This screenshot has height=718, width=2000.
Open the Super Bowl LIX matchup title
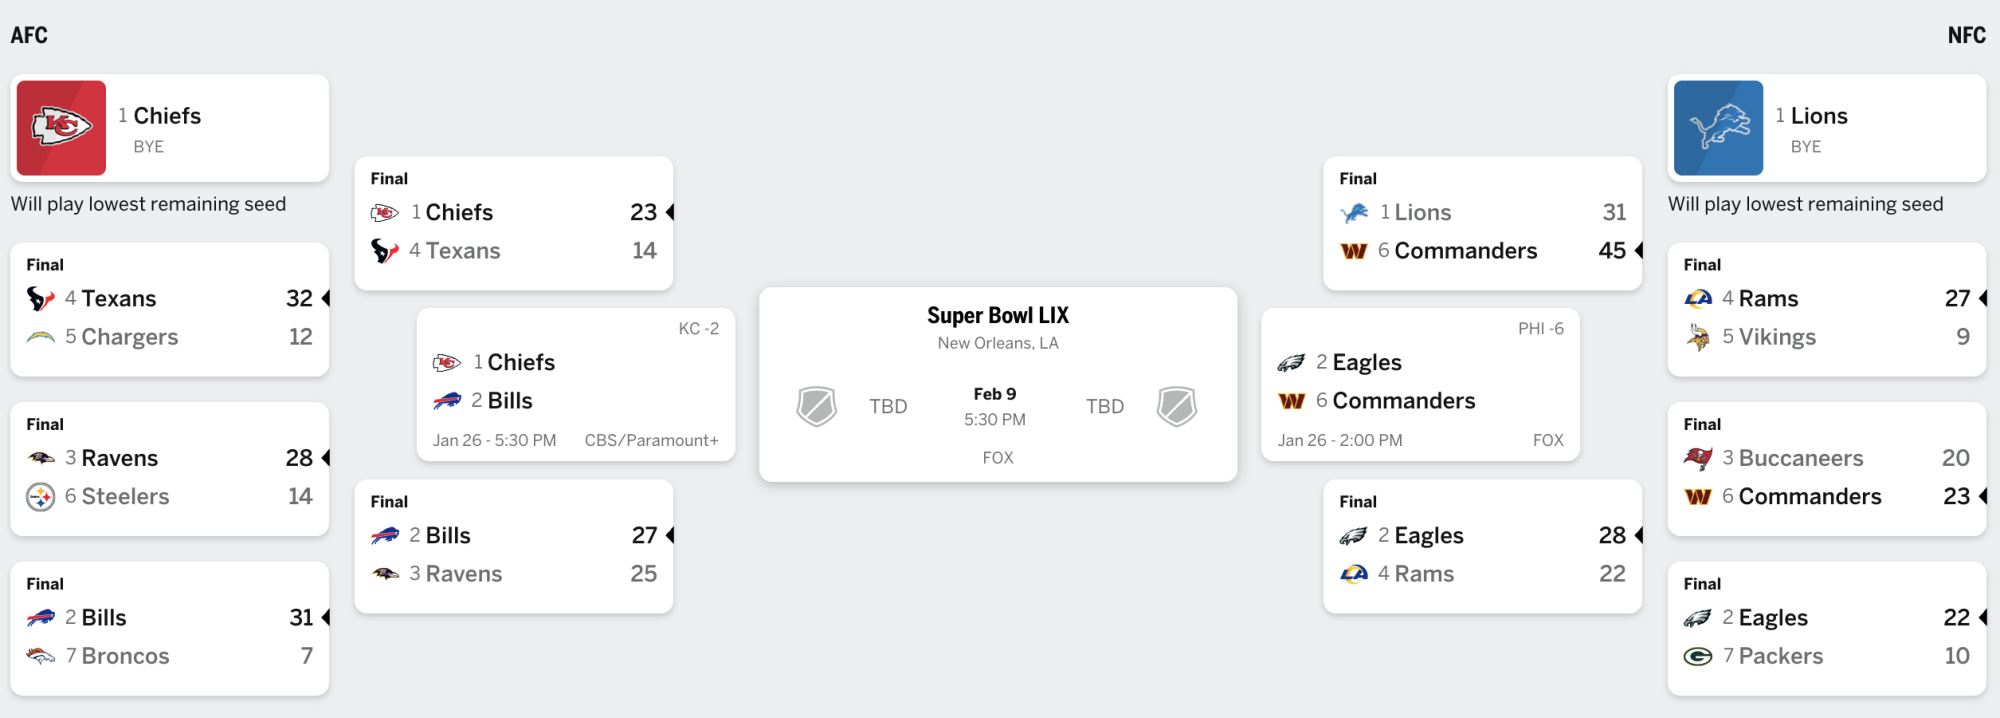click(998, 316)
